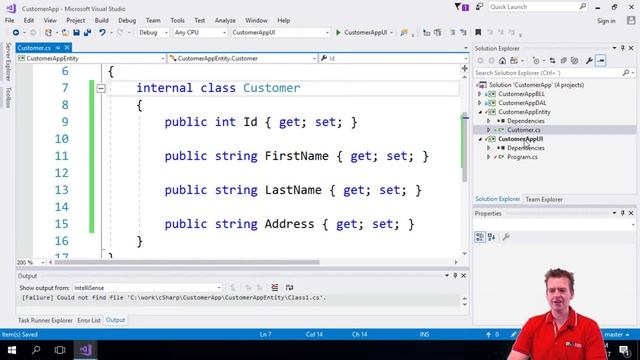Viewport: 640px width, 360px height.
Task: Click the taskbar search magnifier
Action: pyautogui.click(x=36, y=350)
